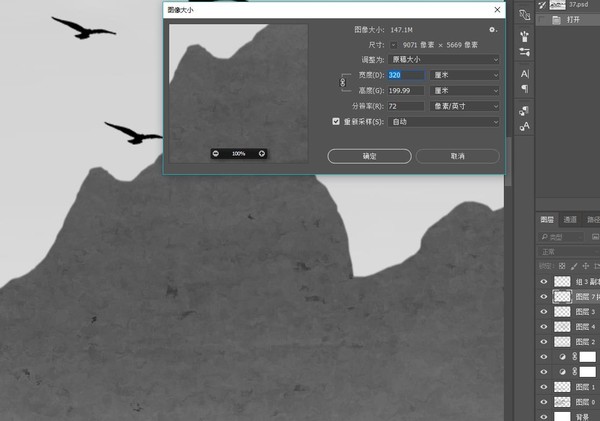Set history brush source beside 37.psd snapshot
The image size is (600, 421).
tap(541, 5)
